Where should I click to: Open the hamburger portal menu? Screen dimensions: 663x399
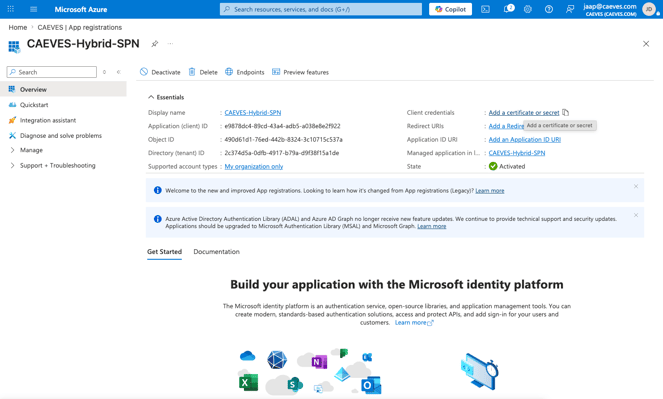pyautogui.click(x=34, y=9)
